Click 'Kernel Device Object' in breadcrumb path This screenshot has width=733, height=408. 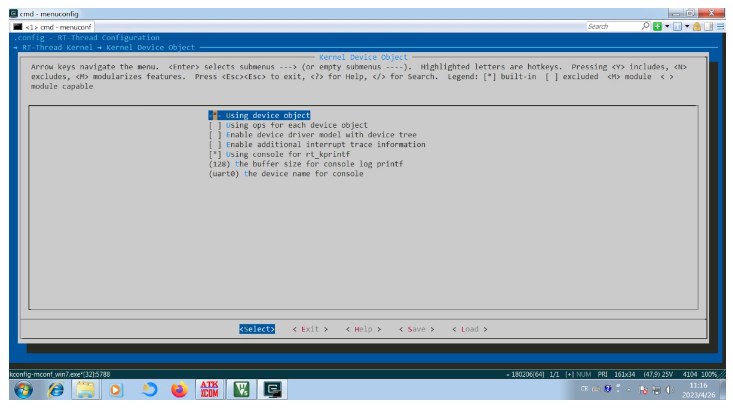[x=150, y=47]
